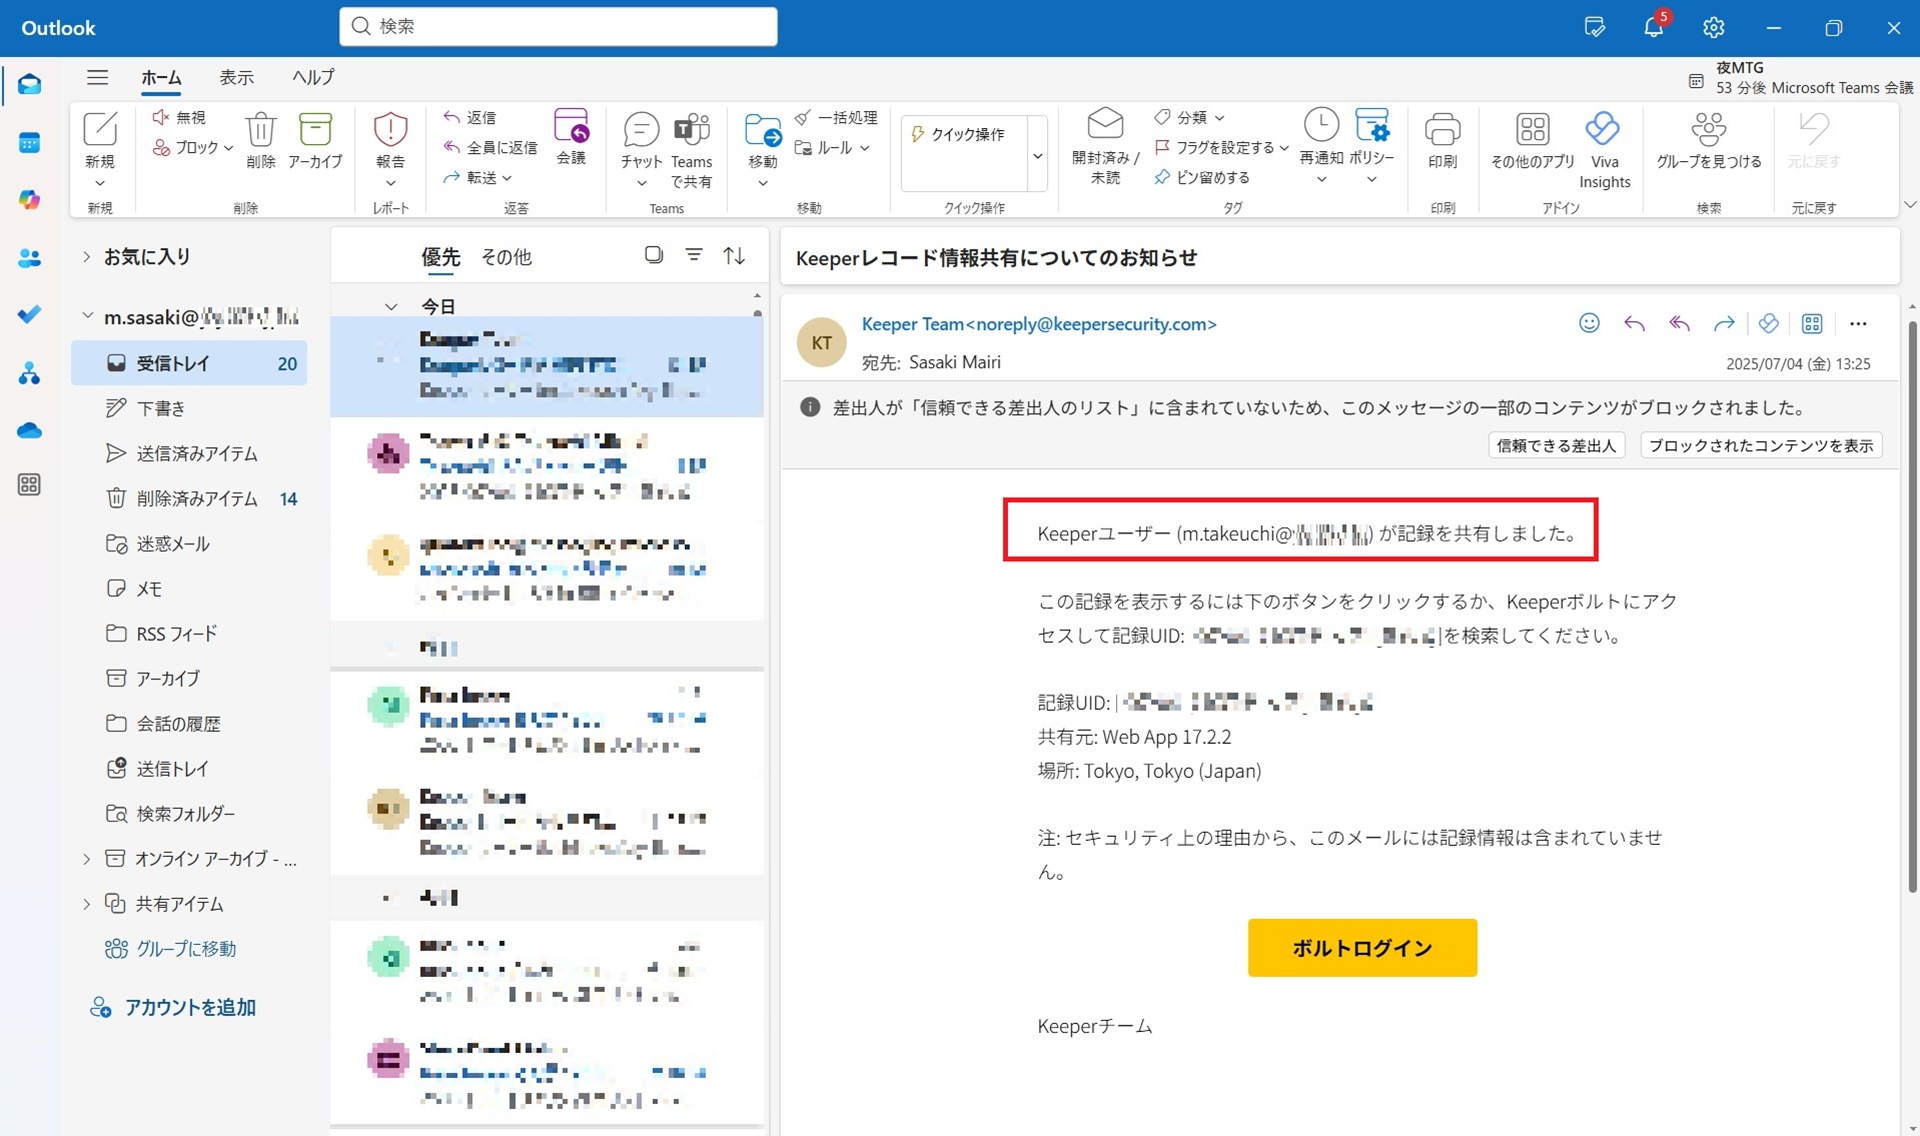The image size is (1920, 1136).
Task: Click the notification bell icon
Action: 1653,27
